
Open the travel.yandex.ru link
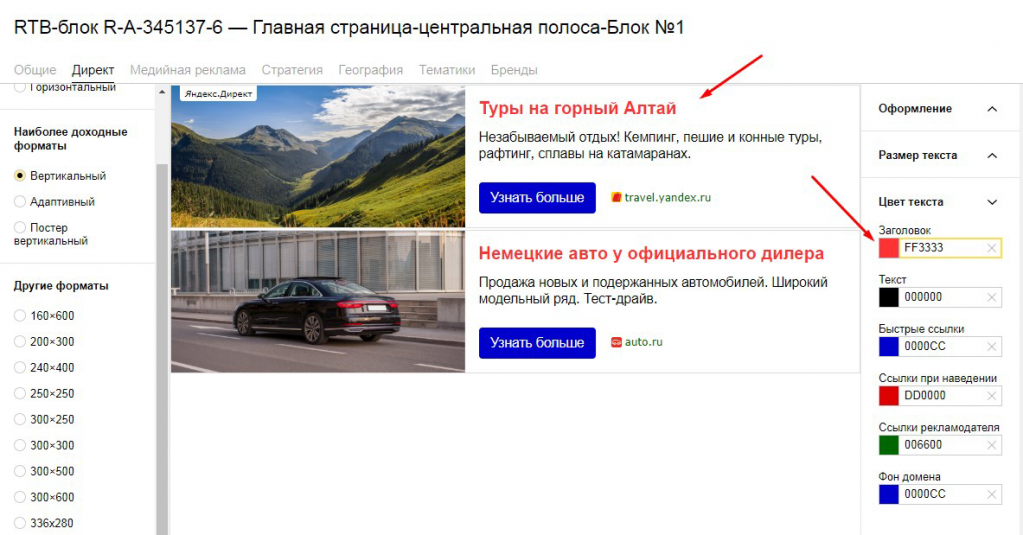coord(667,197)
